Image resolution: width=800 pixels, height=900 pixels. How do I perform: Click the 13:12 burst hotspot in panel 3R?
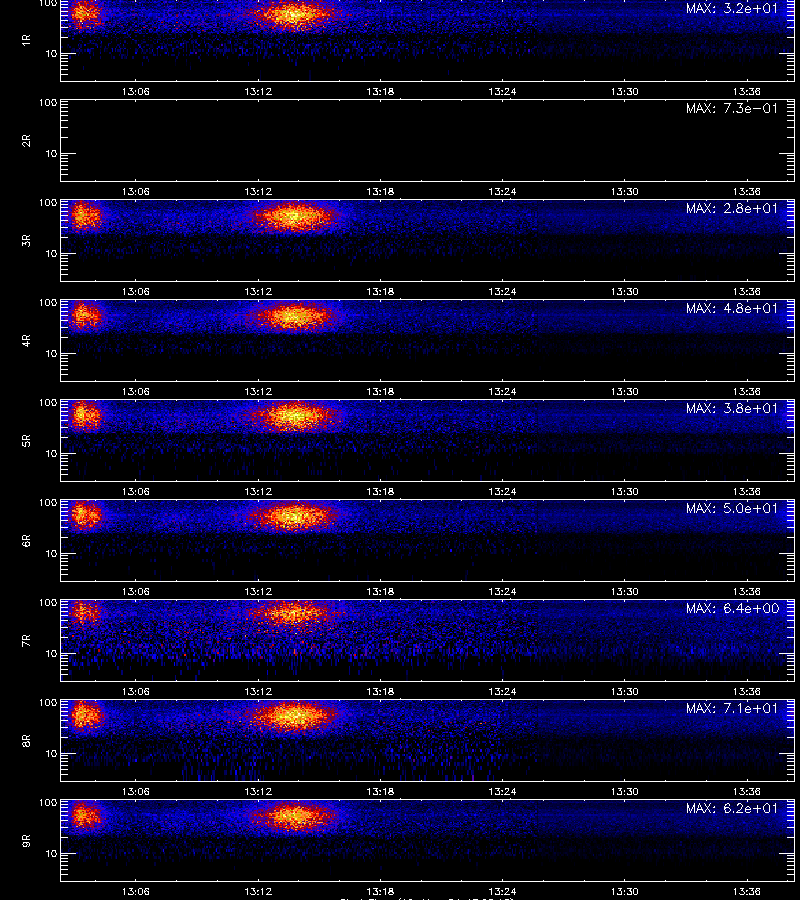(294, 217)
